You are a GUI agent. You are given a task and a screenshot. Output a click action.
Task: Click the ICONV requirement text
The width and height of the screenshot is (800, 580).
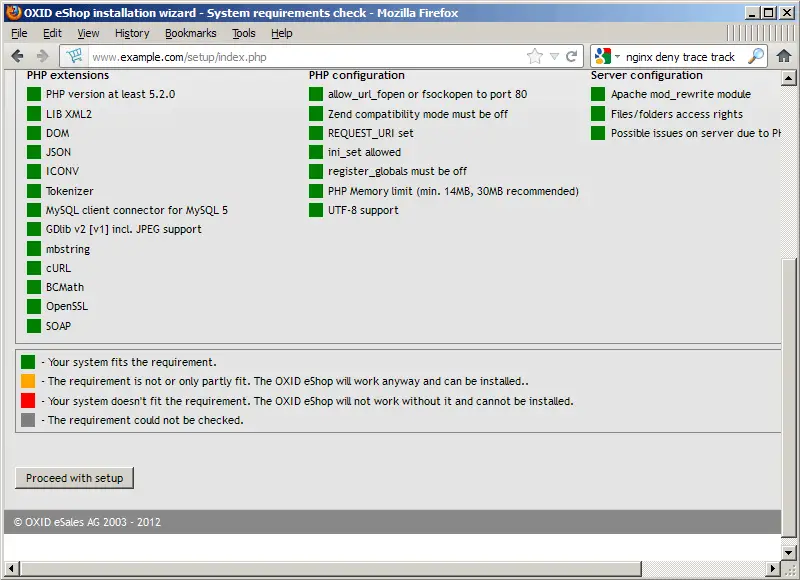coord(62,171)
